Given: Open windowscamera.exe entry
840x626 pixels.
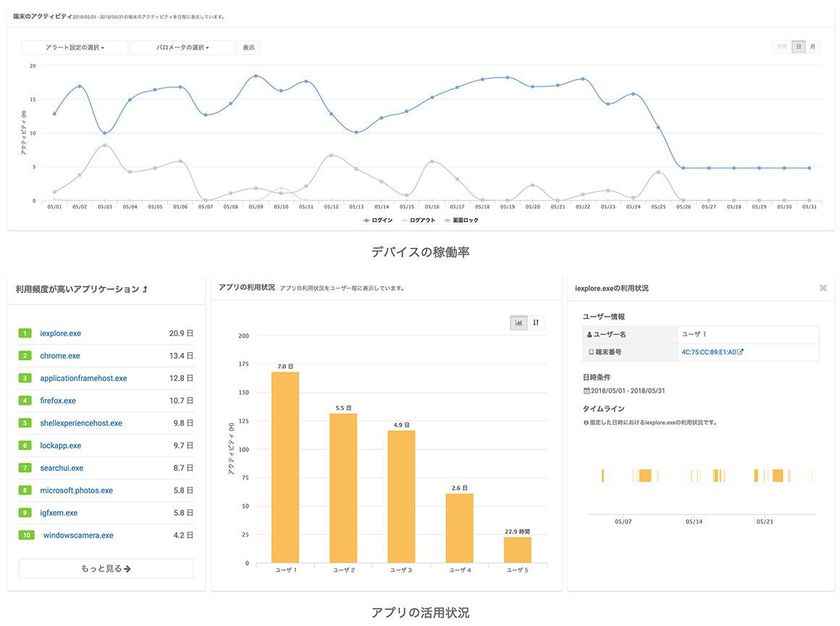Looking at the screenshot, I should (x=78, y=536).
